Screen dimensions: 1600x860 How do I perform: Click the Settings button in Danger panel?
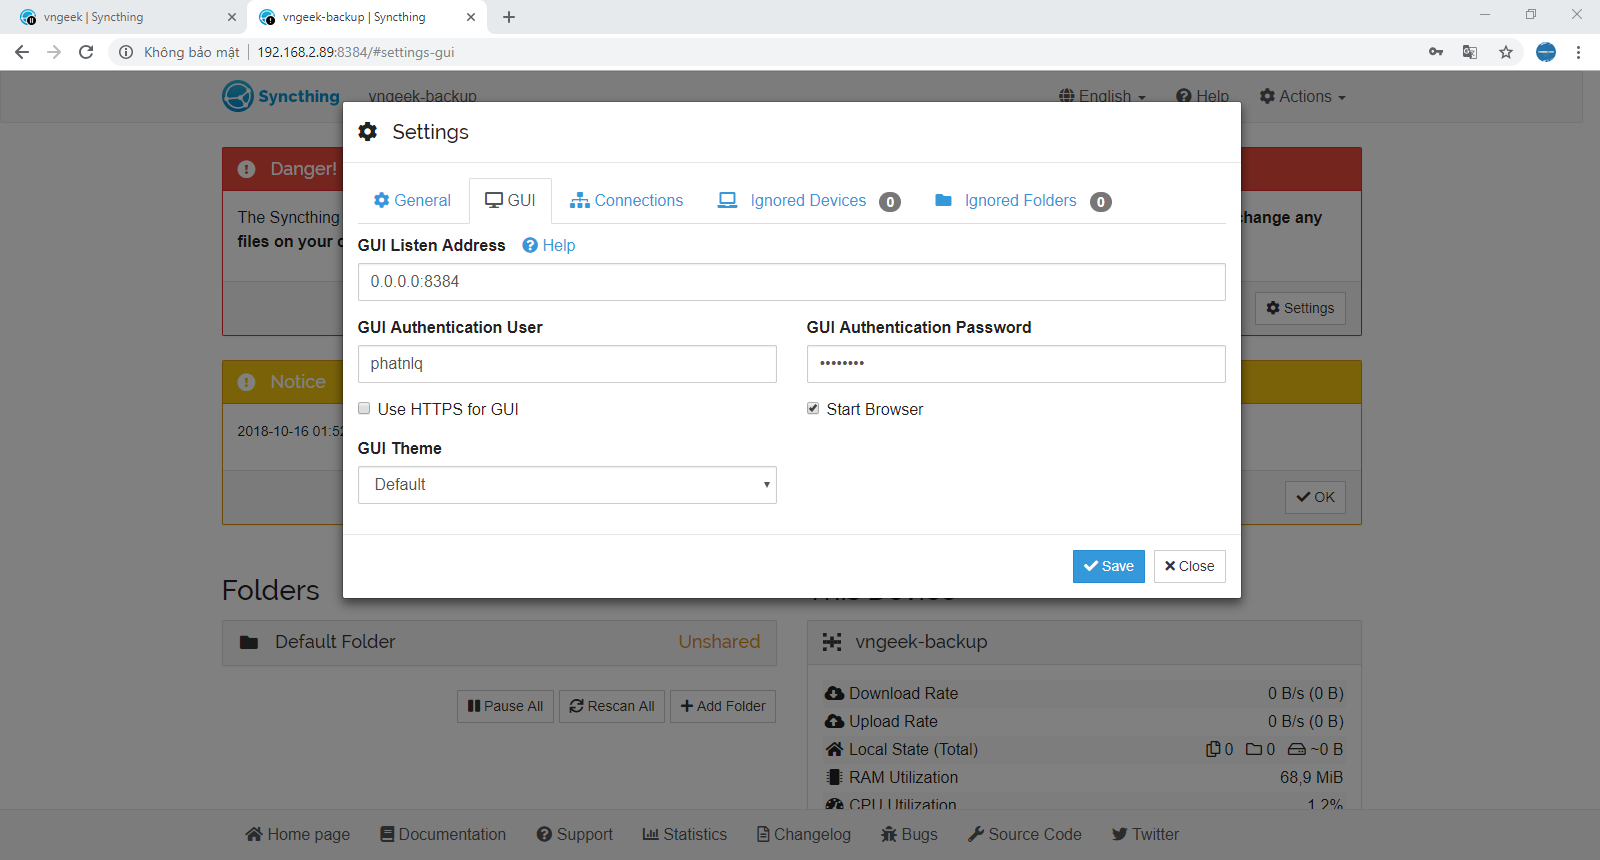1300,308
